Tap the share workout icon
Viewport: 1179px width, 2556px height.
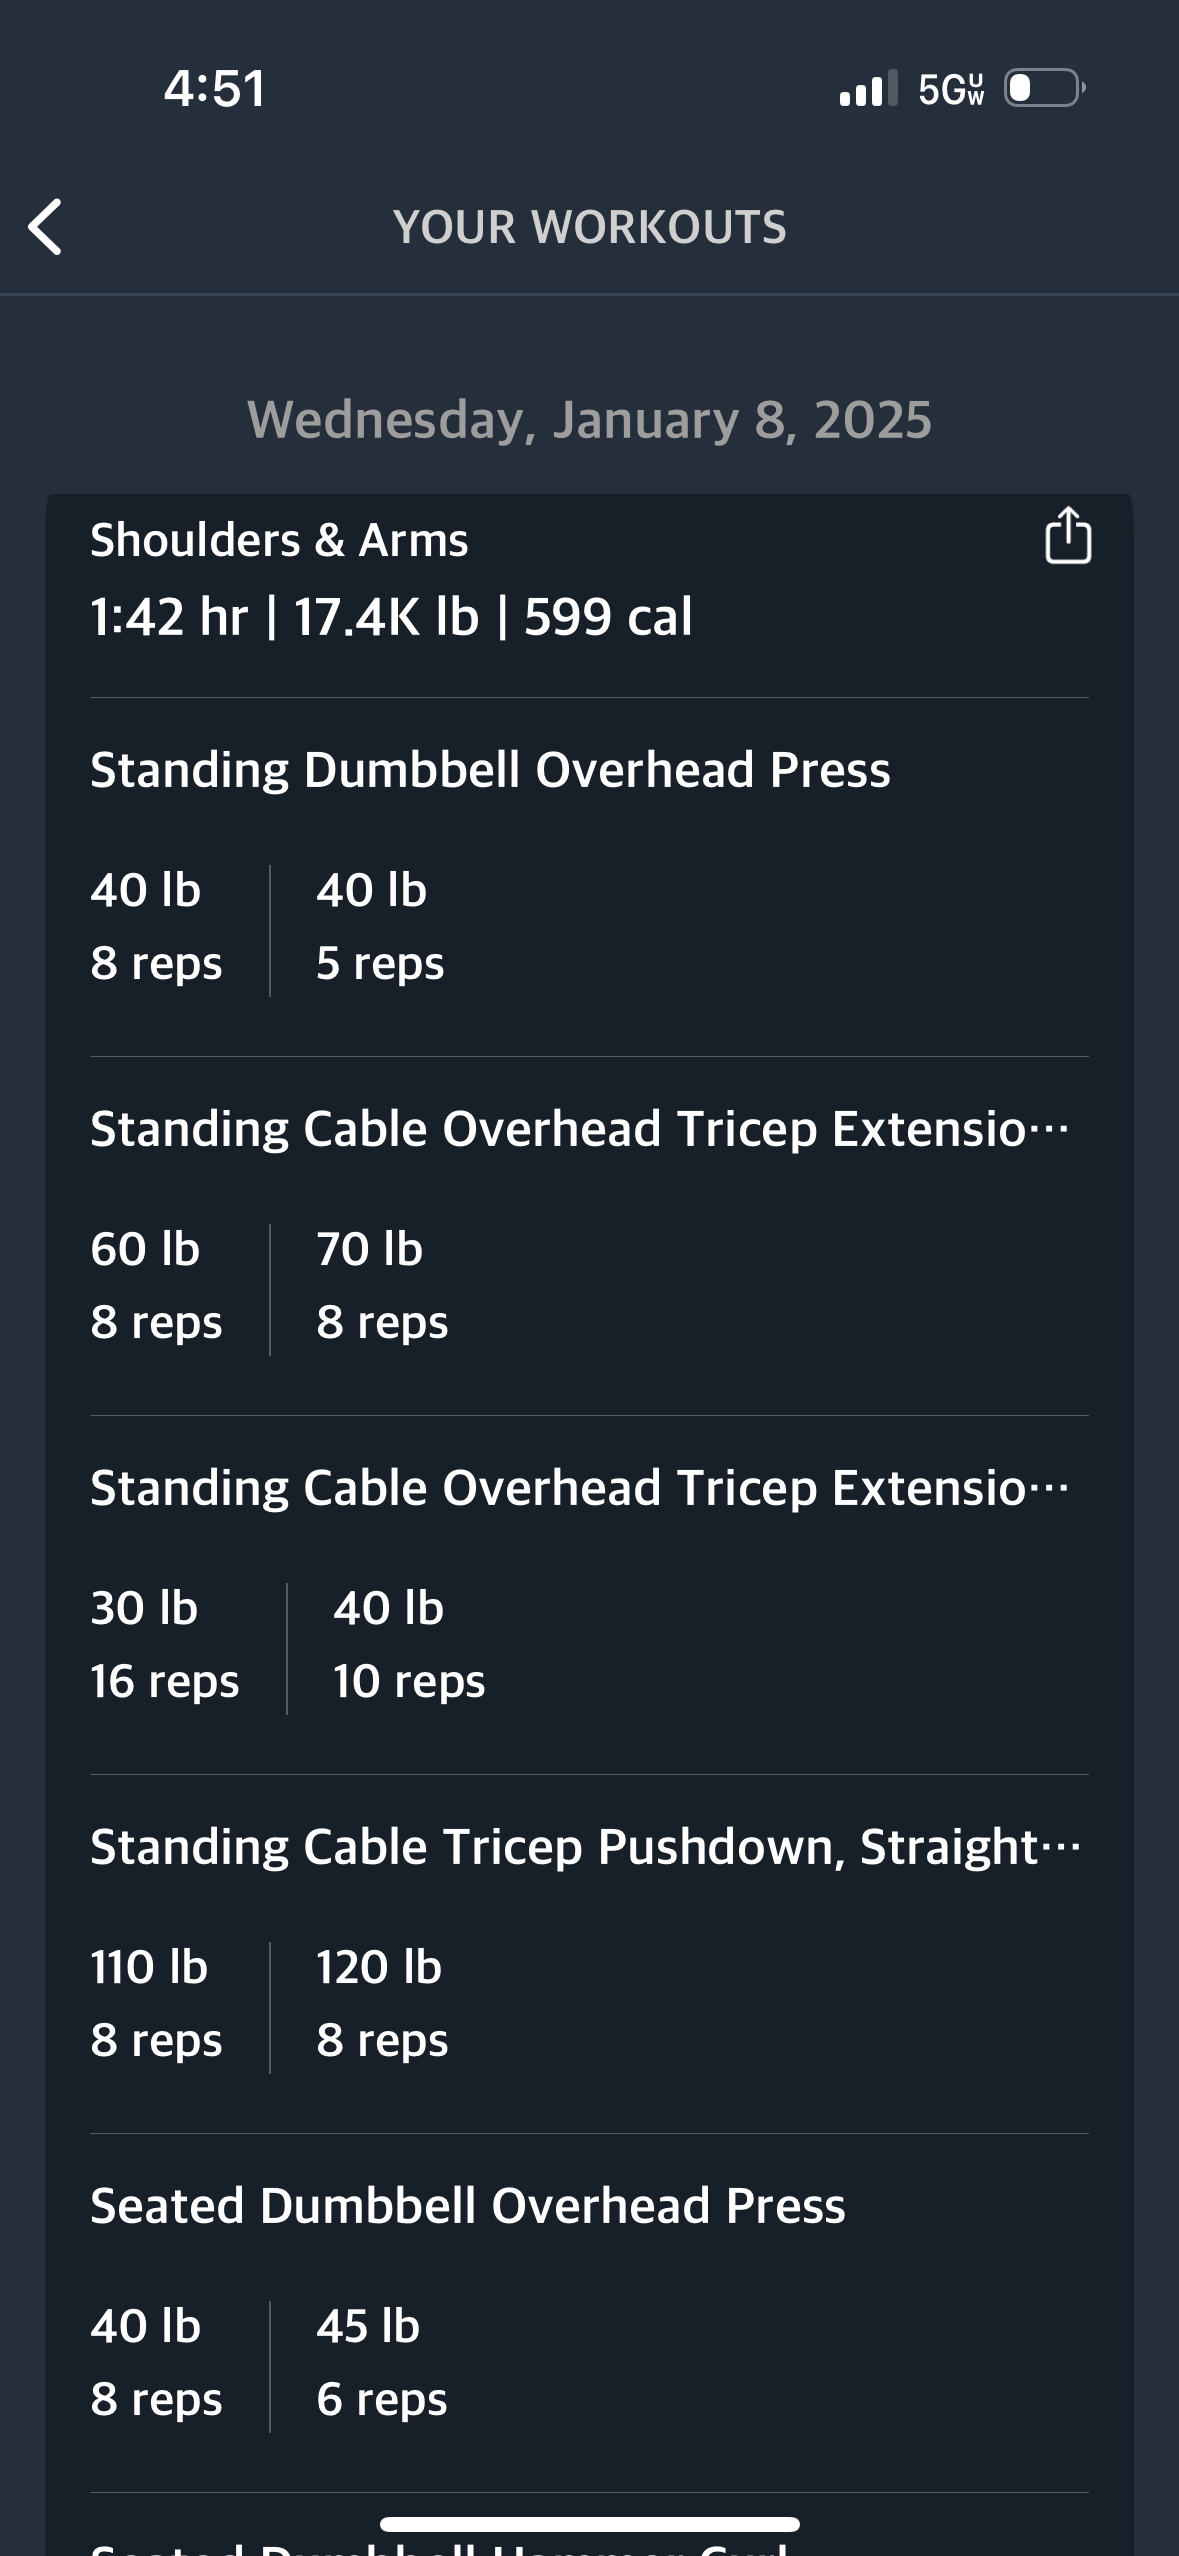[x=1067, y=537]
